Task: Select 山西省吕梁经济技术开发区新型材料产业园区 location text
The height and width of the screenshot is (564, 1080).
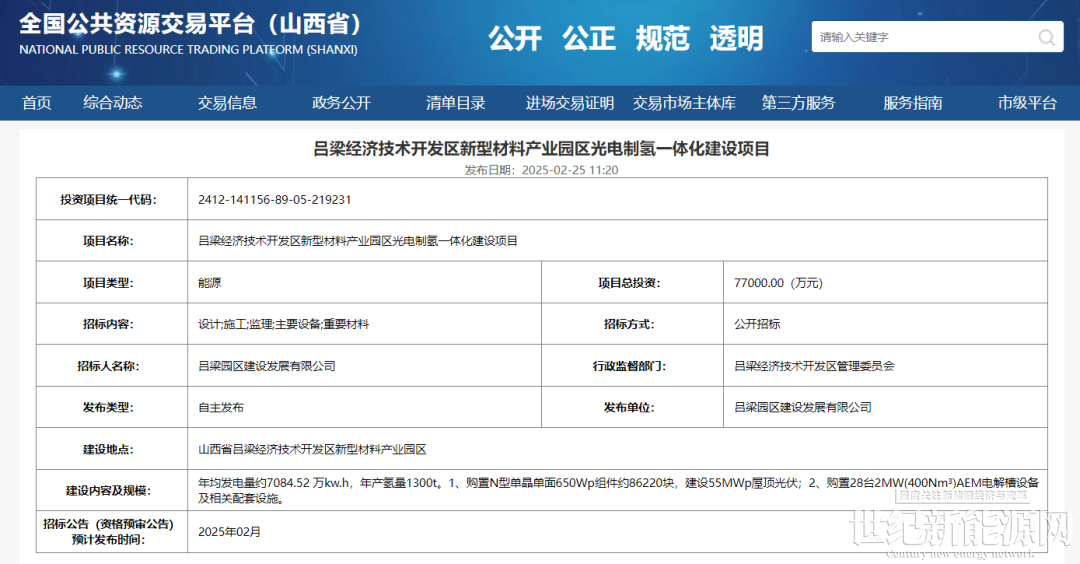Action: pos(312,450)
